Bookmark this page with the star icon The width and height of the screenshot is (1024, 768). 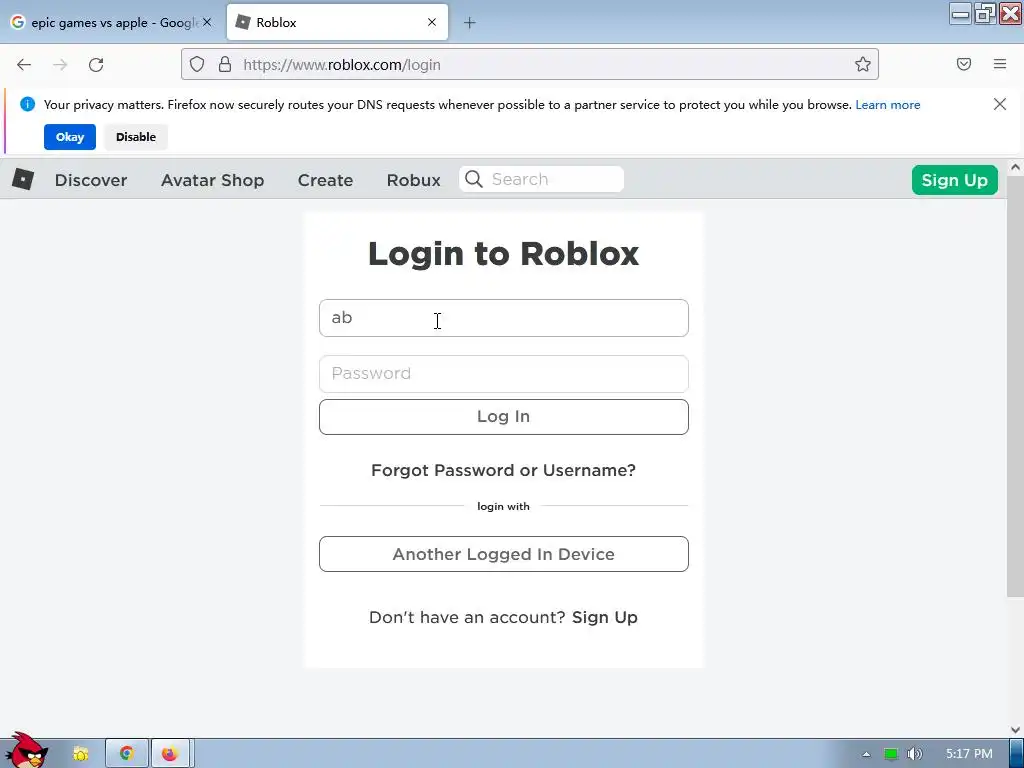coord(863,64)
